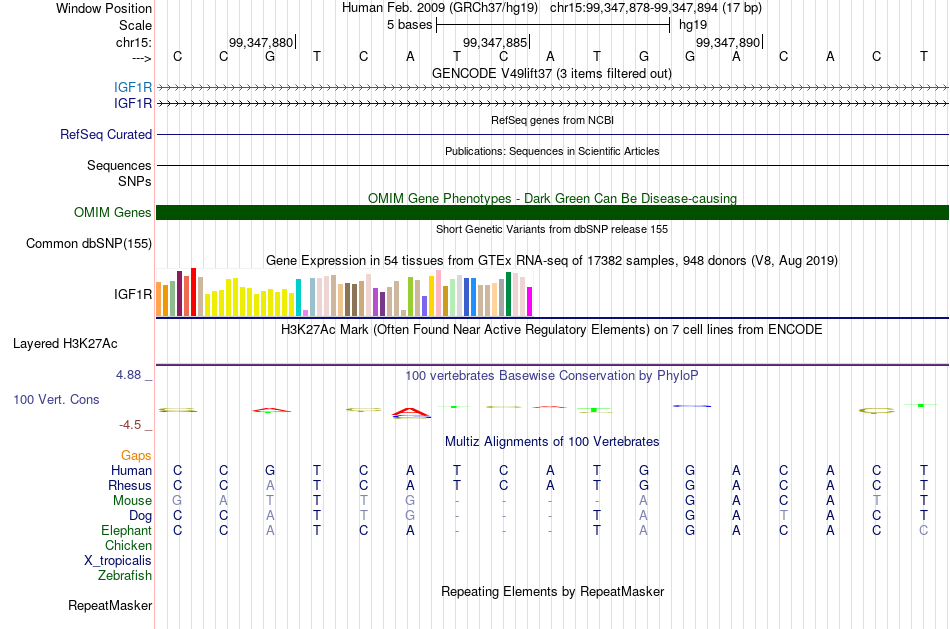Screen dimensions: 950x629
Task: Click the cyan bar in GTEx expression chart
Action: coord(298,298)
